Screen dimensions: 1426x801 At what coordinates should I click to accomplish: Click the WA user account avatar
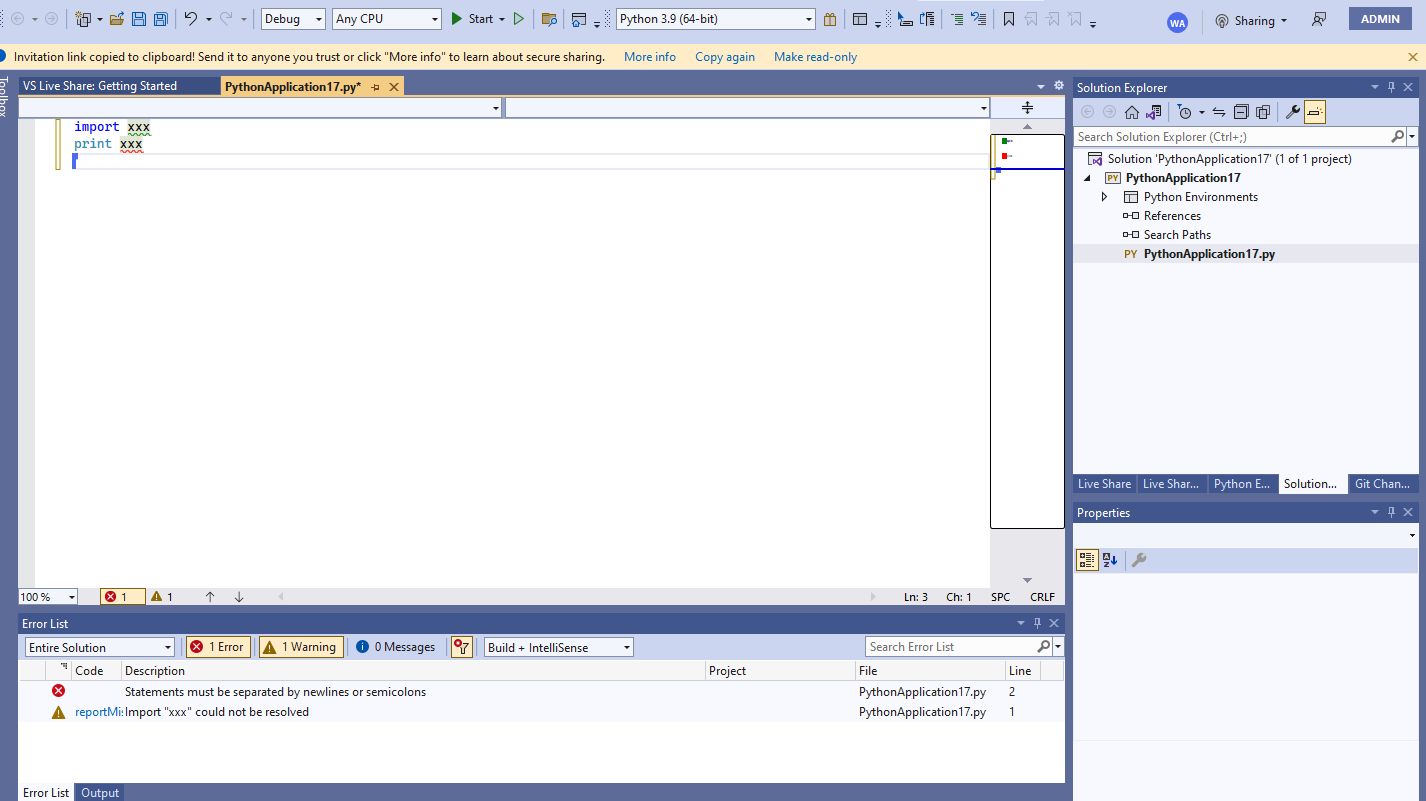[1177, 22]
